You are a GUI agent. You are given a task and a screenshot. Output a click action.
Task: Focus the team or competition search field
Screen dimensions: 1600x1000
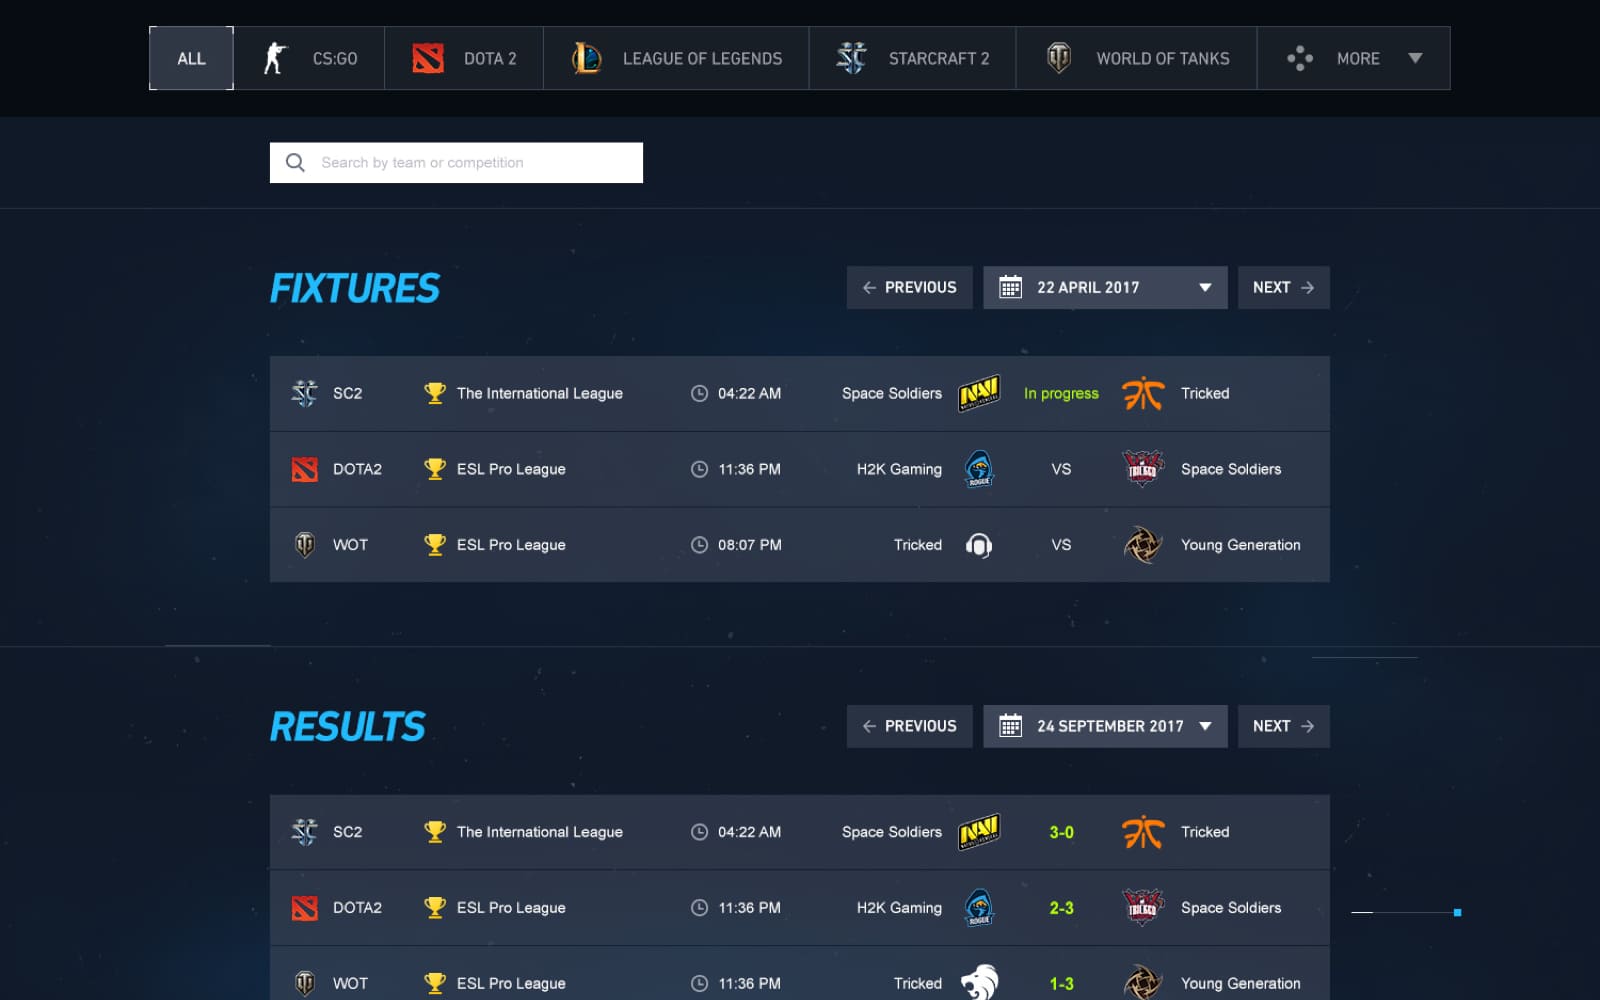470,163
